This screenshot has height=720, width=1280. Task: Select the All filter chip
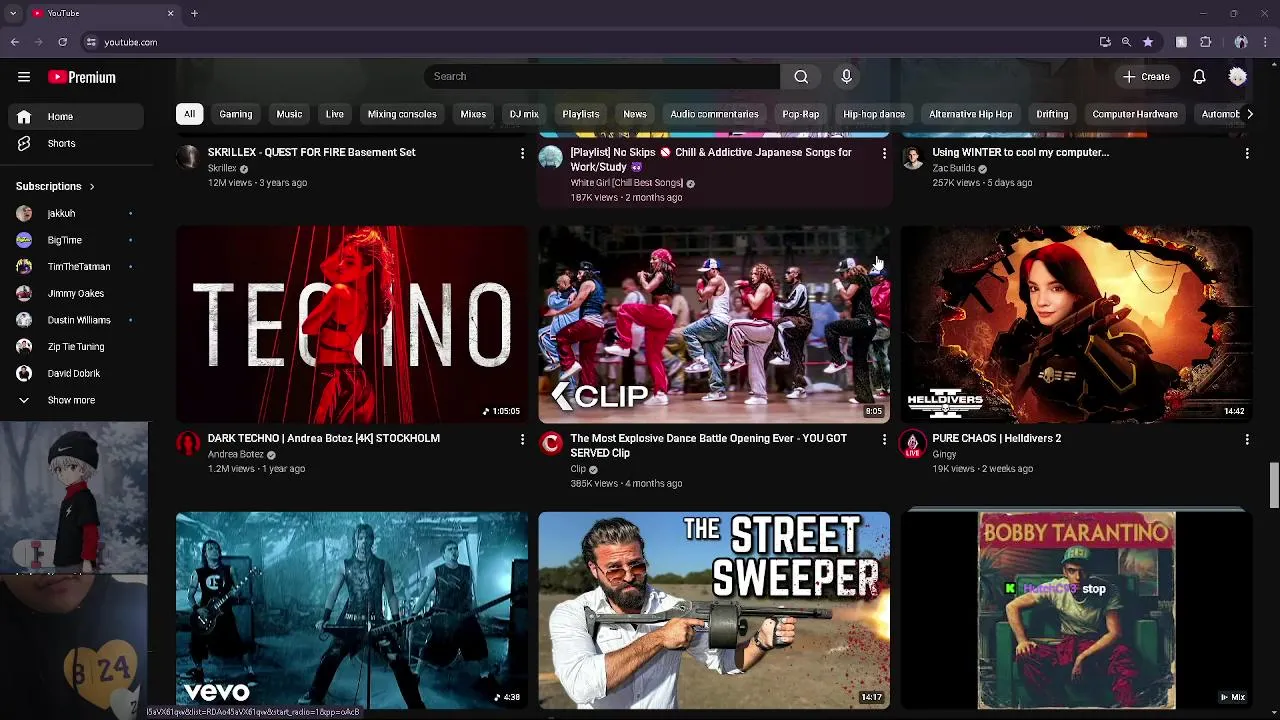click(x=189, y=114)
